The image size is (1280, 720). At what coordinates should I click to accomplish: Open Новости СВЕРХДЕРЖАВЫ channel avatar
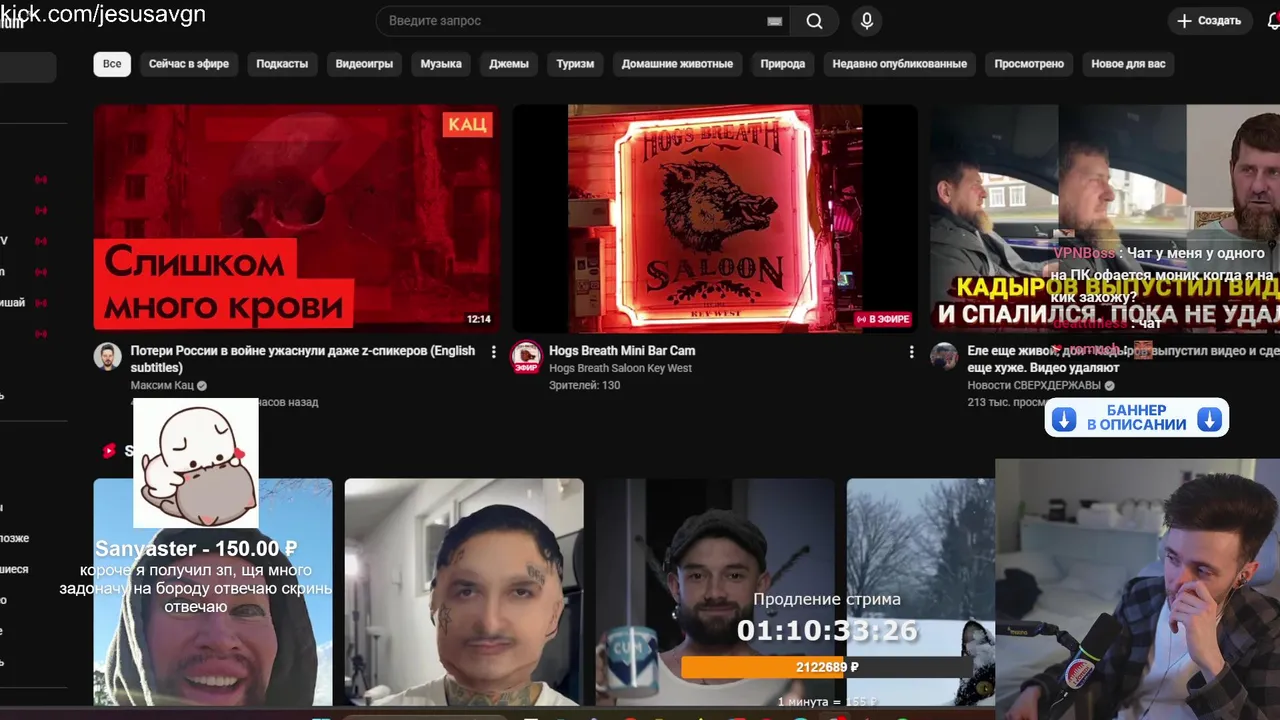point(944,356)
